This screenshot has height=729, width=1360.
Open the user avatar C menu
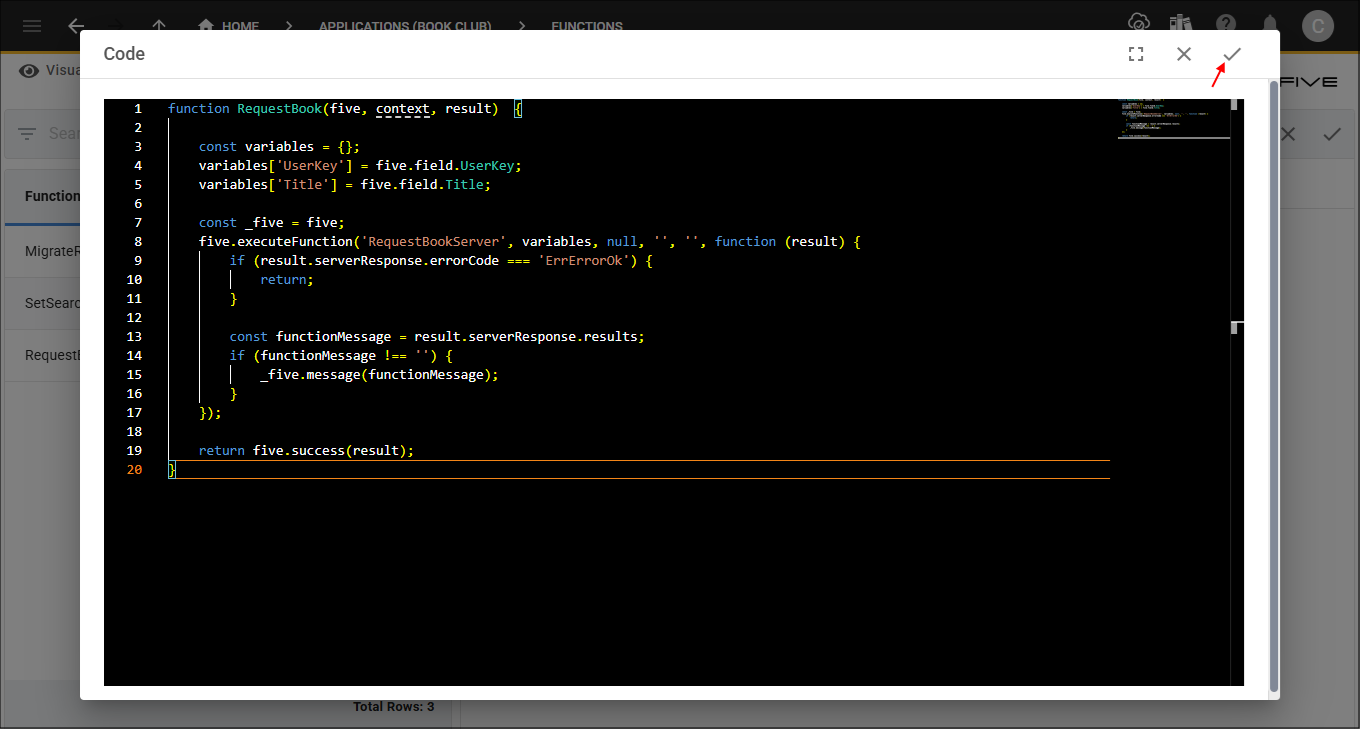point(1318,25)
